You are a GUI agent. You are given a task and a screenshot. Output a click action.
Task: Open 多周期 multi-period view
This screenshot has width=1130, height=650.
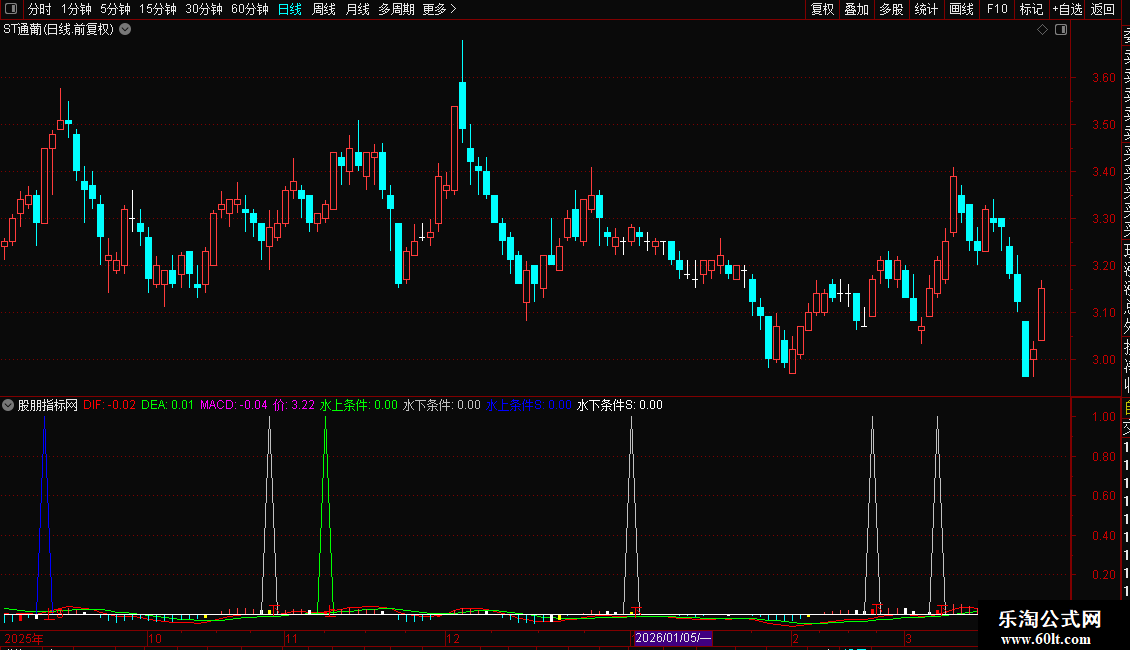(x=396, y=9)
